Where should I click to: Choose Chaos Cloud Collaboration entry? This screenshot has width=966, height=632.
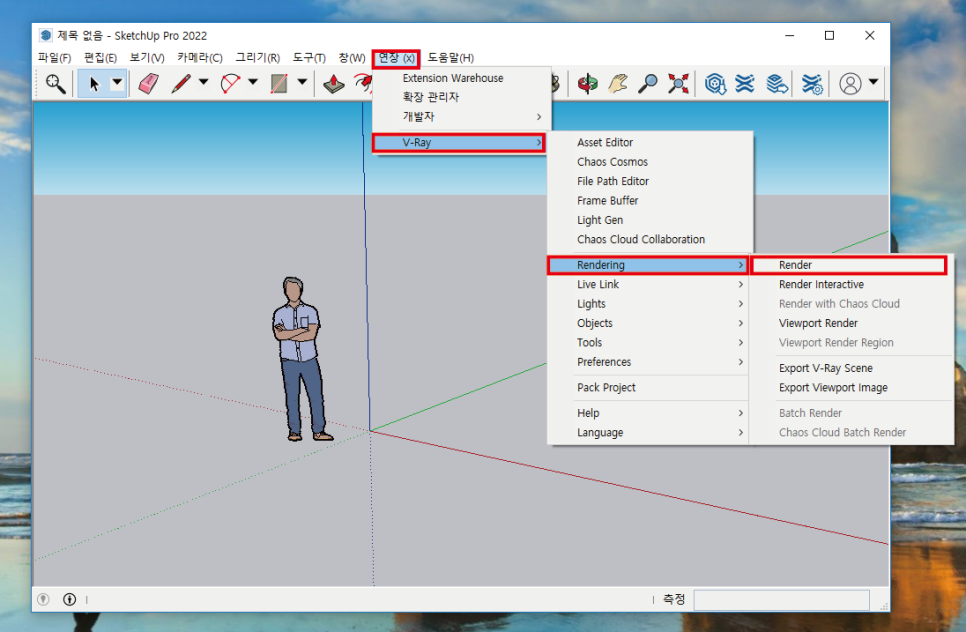(650, 240)
